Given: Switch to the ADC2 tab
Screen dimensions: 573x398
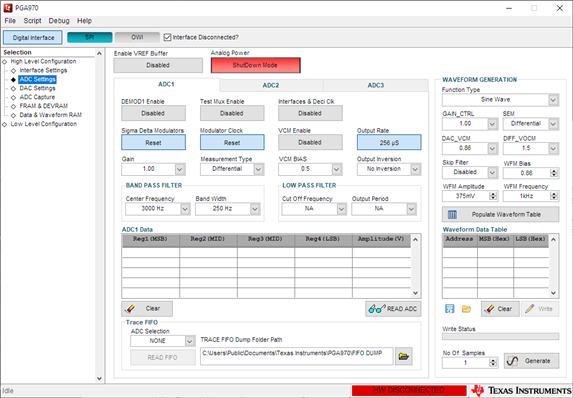Looking at the screenshot, I should point(271,85).
